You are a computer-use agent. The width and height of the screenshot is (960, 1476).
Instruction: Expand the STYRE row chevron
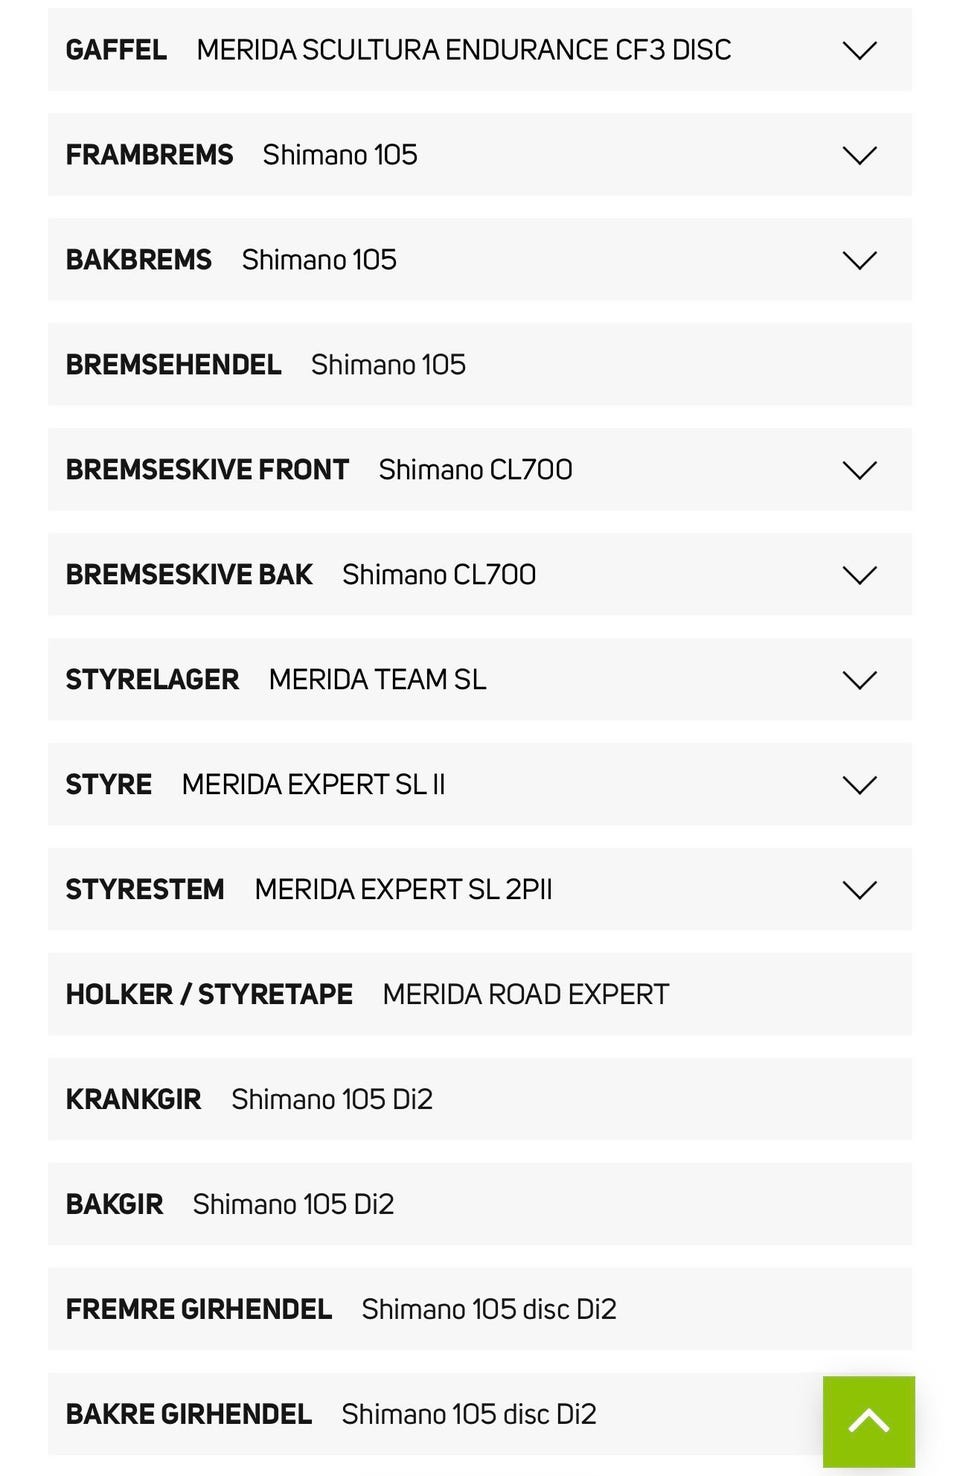point(859,785)
